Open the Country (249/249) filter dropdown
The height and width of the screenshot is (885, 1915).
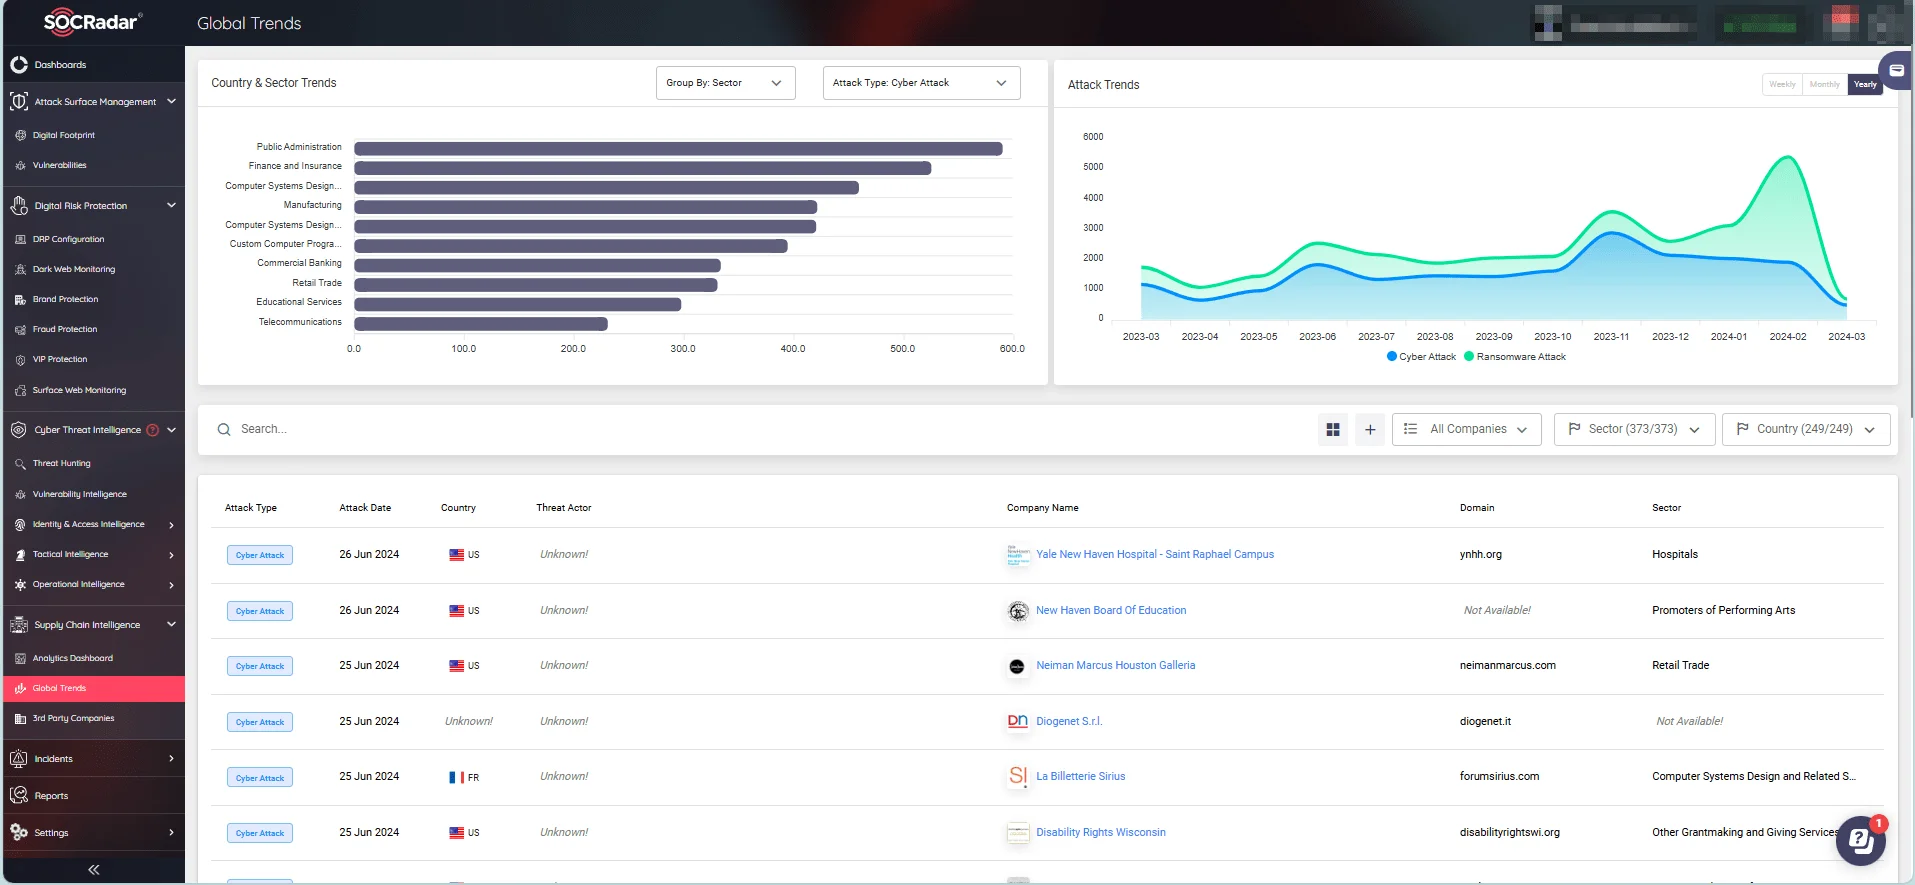point(1805,429)
